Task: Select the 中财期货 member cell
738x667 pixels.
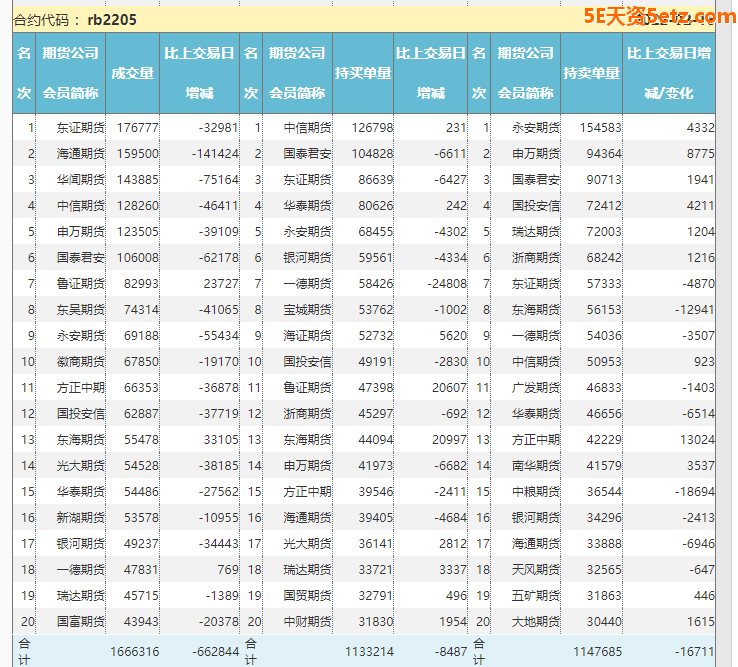Action: tap(308, 621)
